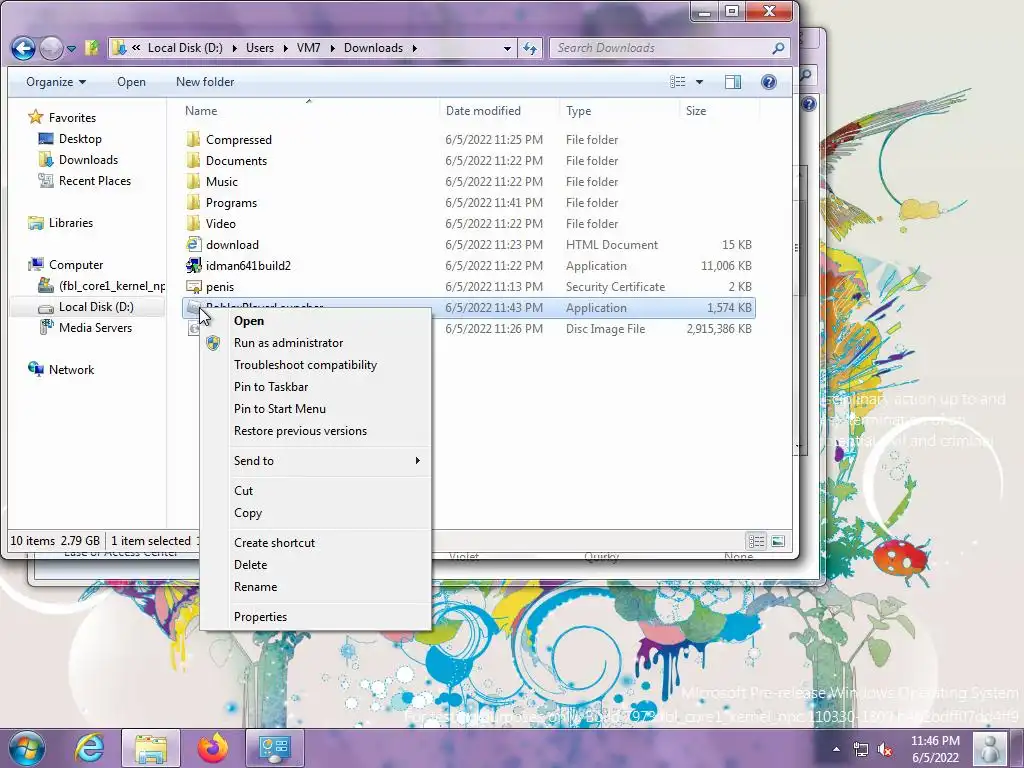Expand the address bar history dropdown
1024x768 pixels.
pyautogui.click(x=507, y=48)
